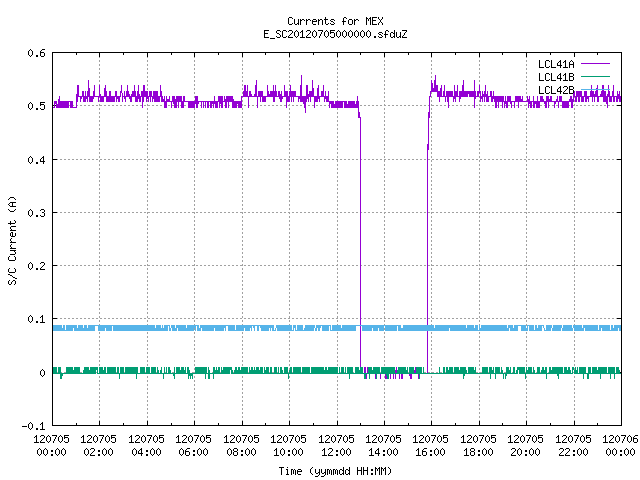Select the filename E_SC20120705000000.sfduZ subtitle
This screenshot has width=640, height=480.
[335, 34]
